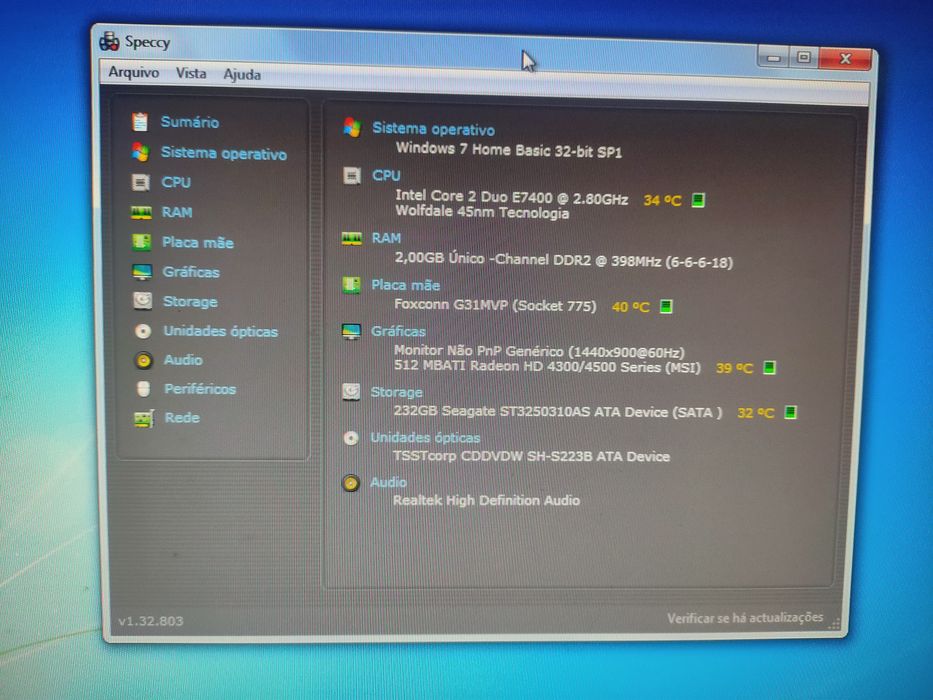
Task: Click the Windows flag icon beside sidebar Sistema operativo
Action: (140, 152)
